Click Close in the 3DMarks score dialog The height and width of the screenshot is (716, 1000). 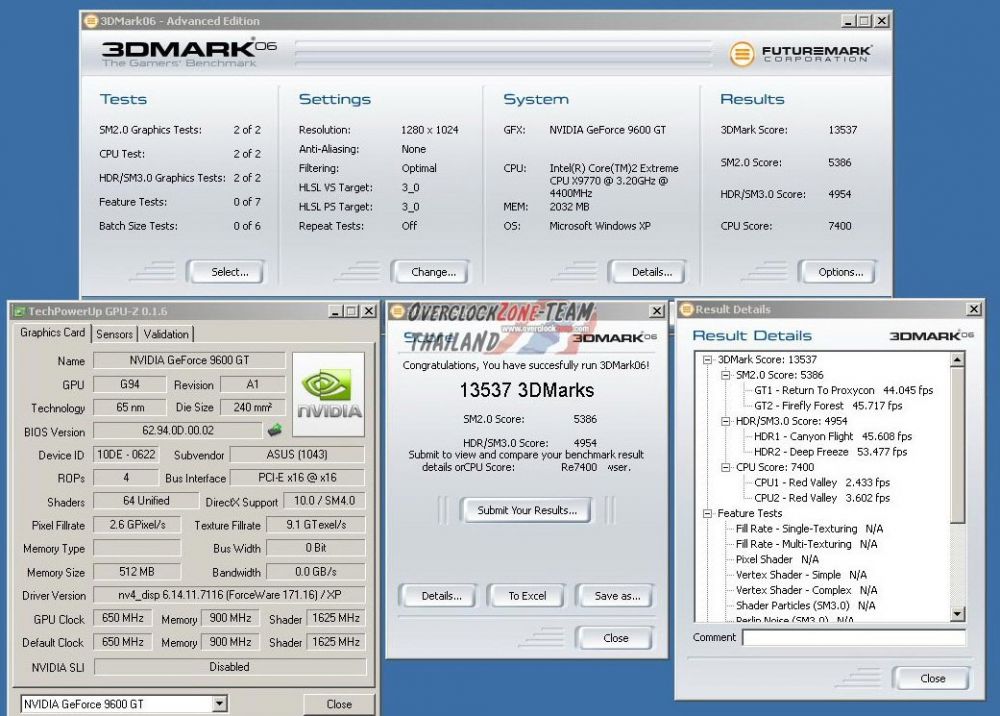614,638
